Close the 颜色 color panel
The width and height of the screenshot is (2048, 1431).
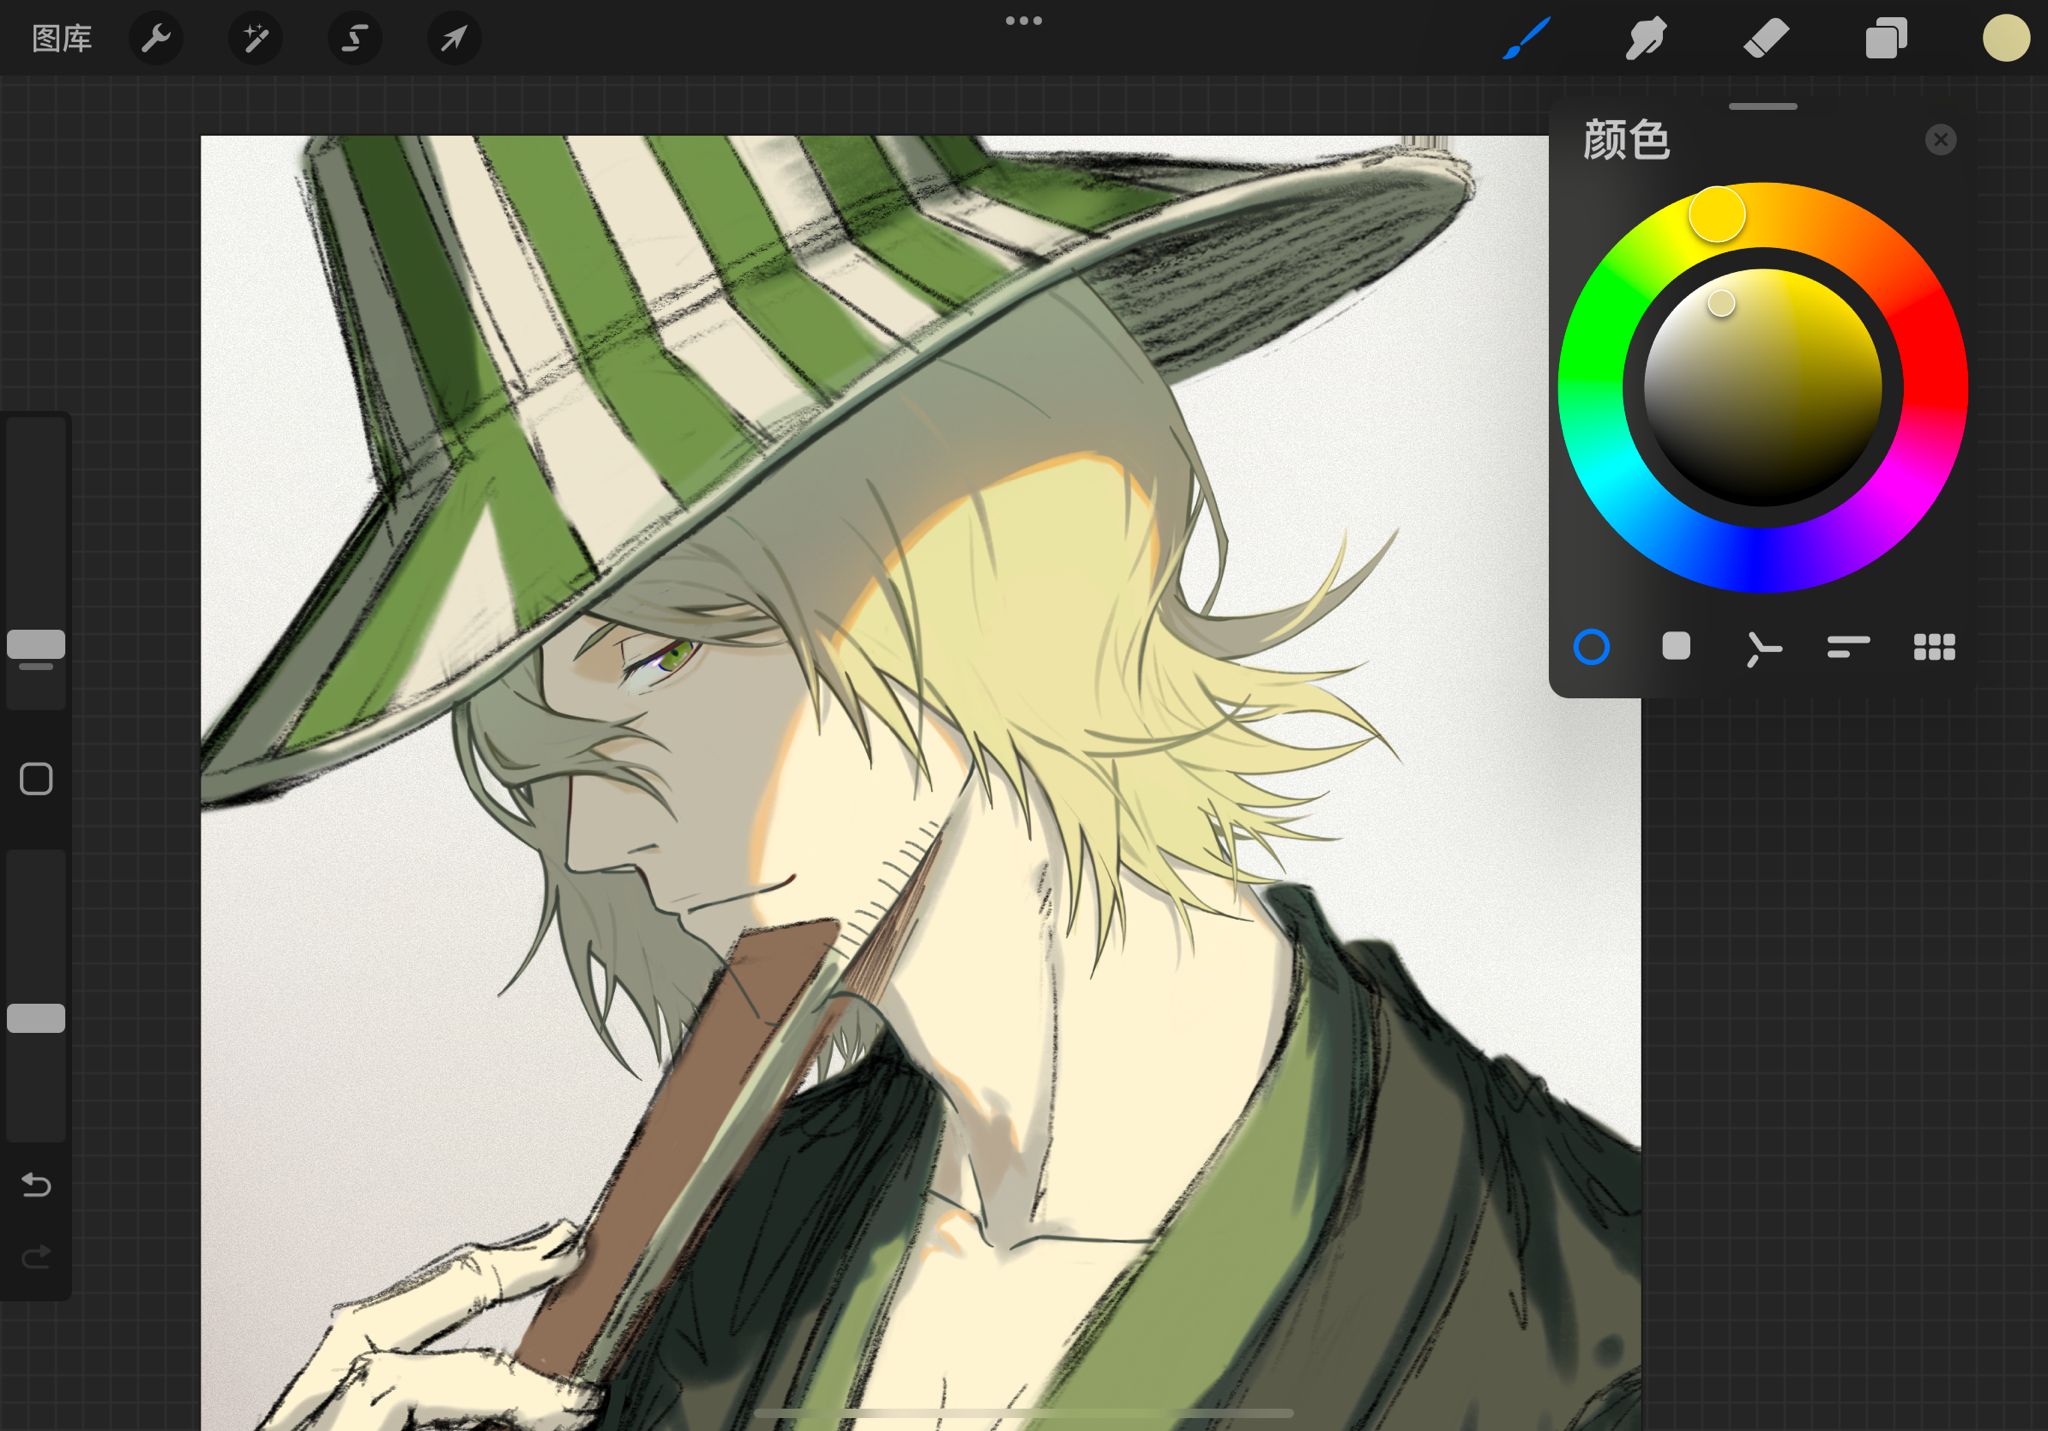[1940, 139]
